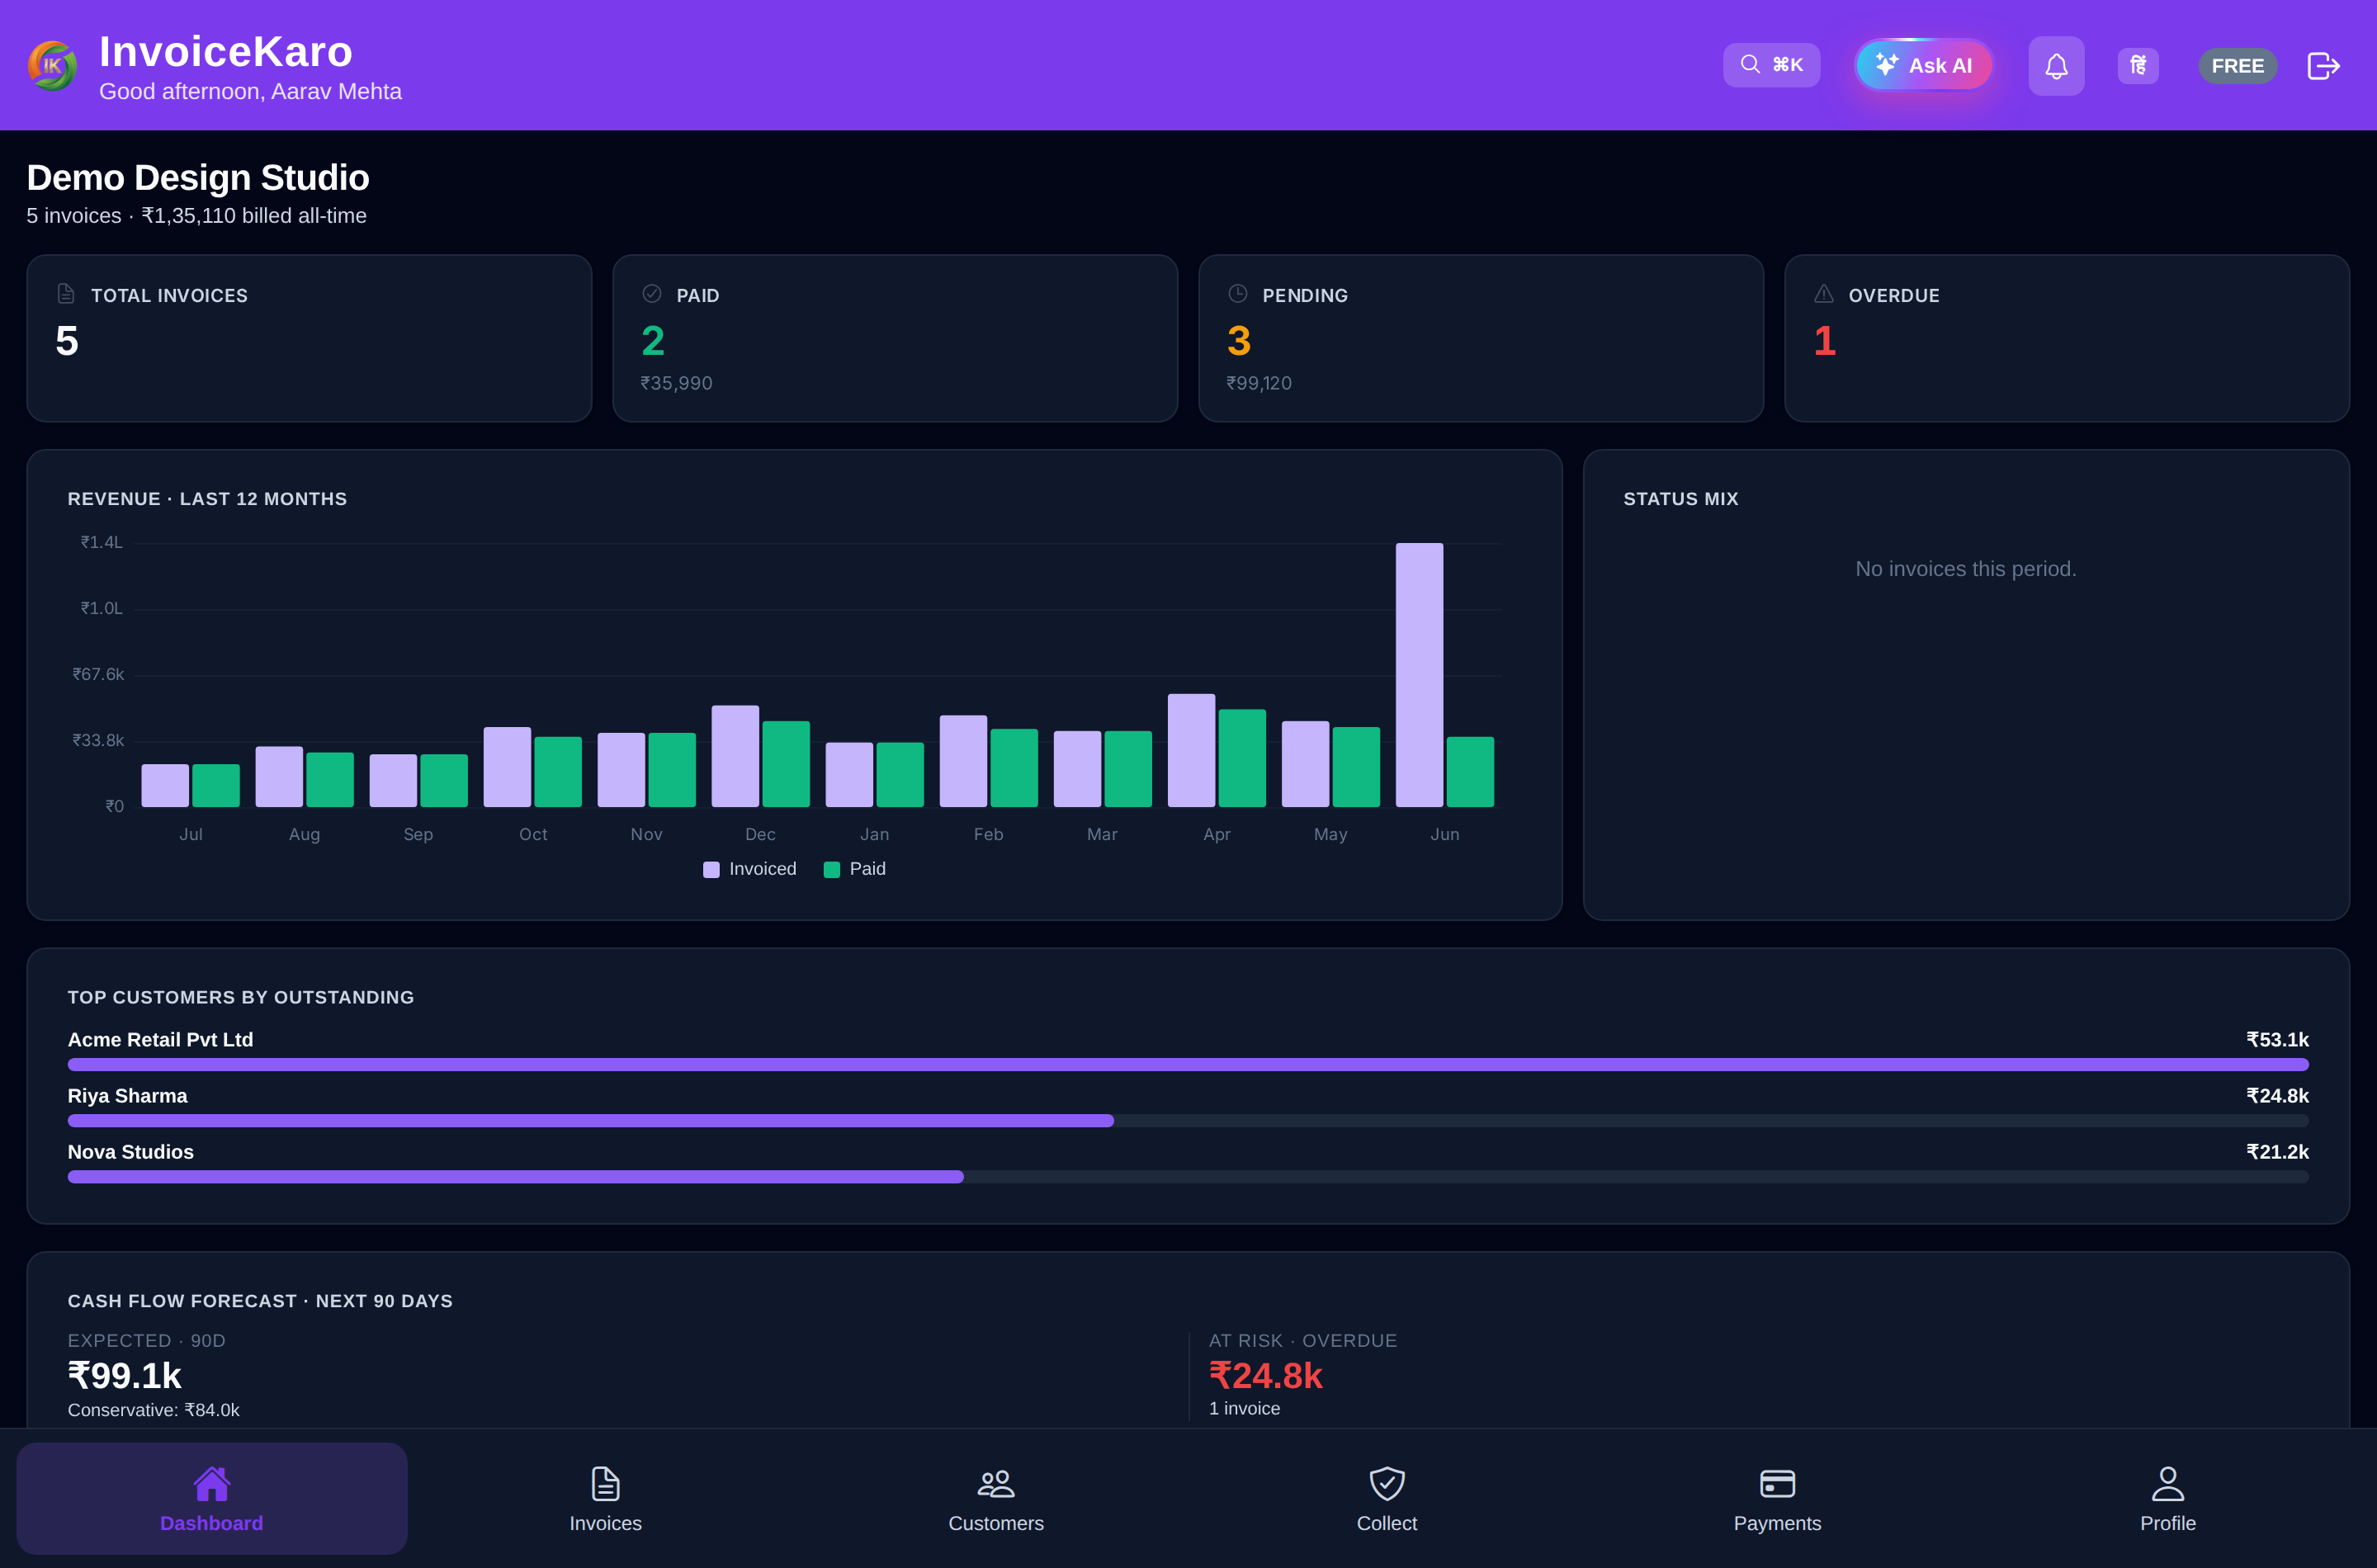Switch to the Payments tab label
2377x1568 pixels.
1777,1523
